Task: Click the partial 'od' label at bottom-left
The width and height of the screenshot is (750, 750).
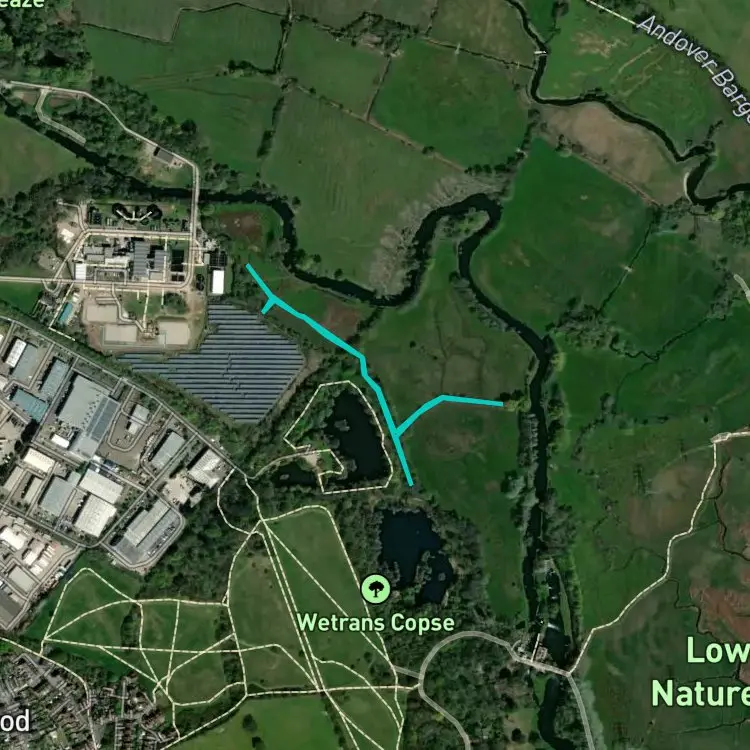Action: pyautogui.click(x=15, y=721)
